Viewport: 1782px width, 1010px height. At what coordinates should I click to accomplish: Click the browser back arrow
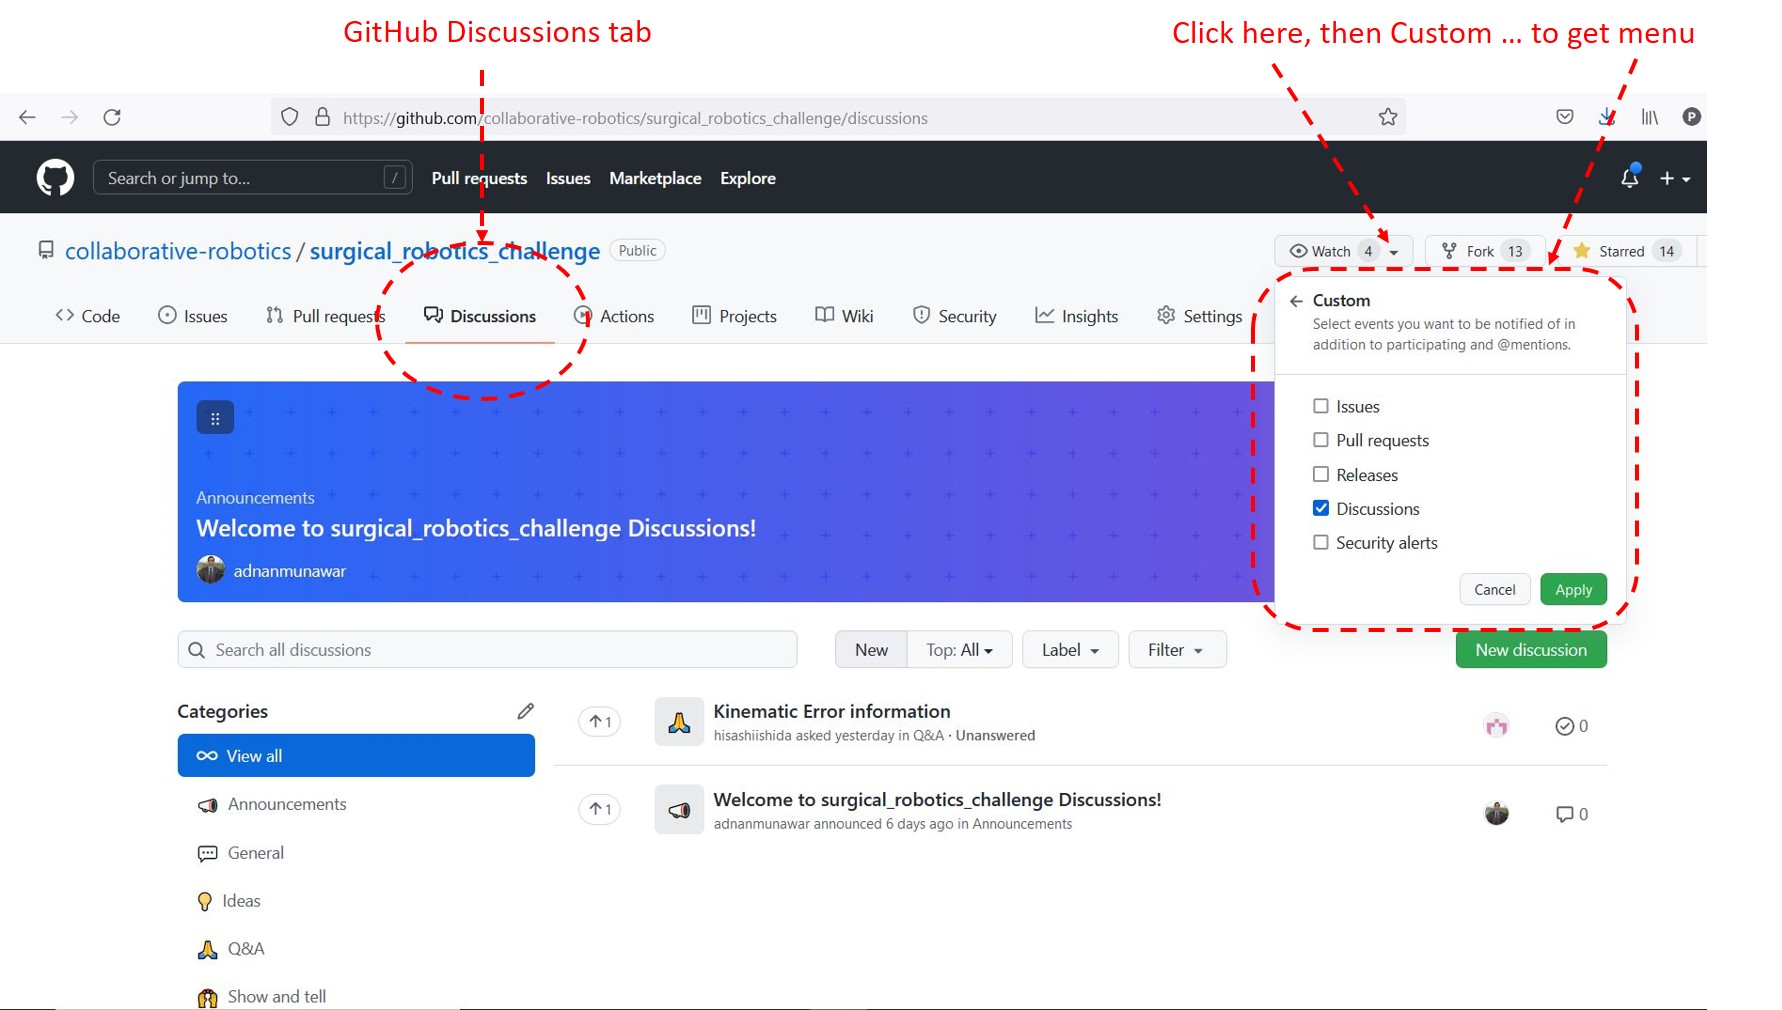(x=27, y=117)
